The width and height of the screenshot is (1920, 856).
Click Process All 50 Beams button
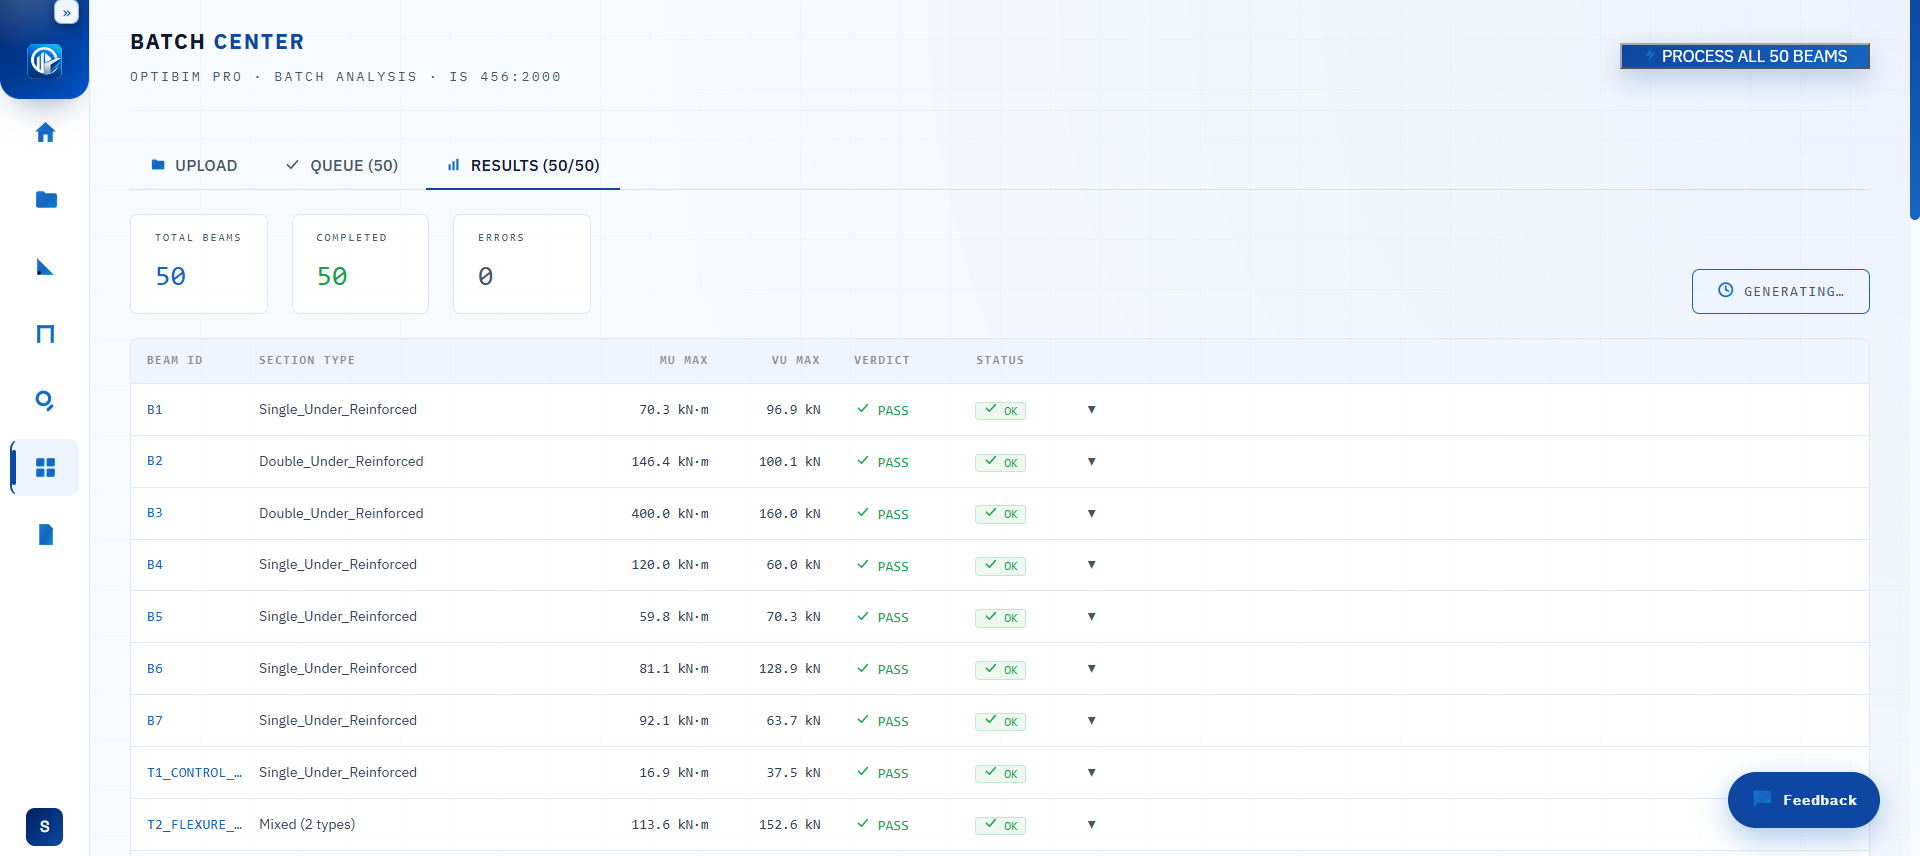pos(1745,56)
